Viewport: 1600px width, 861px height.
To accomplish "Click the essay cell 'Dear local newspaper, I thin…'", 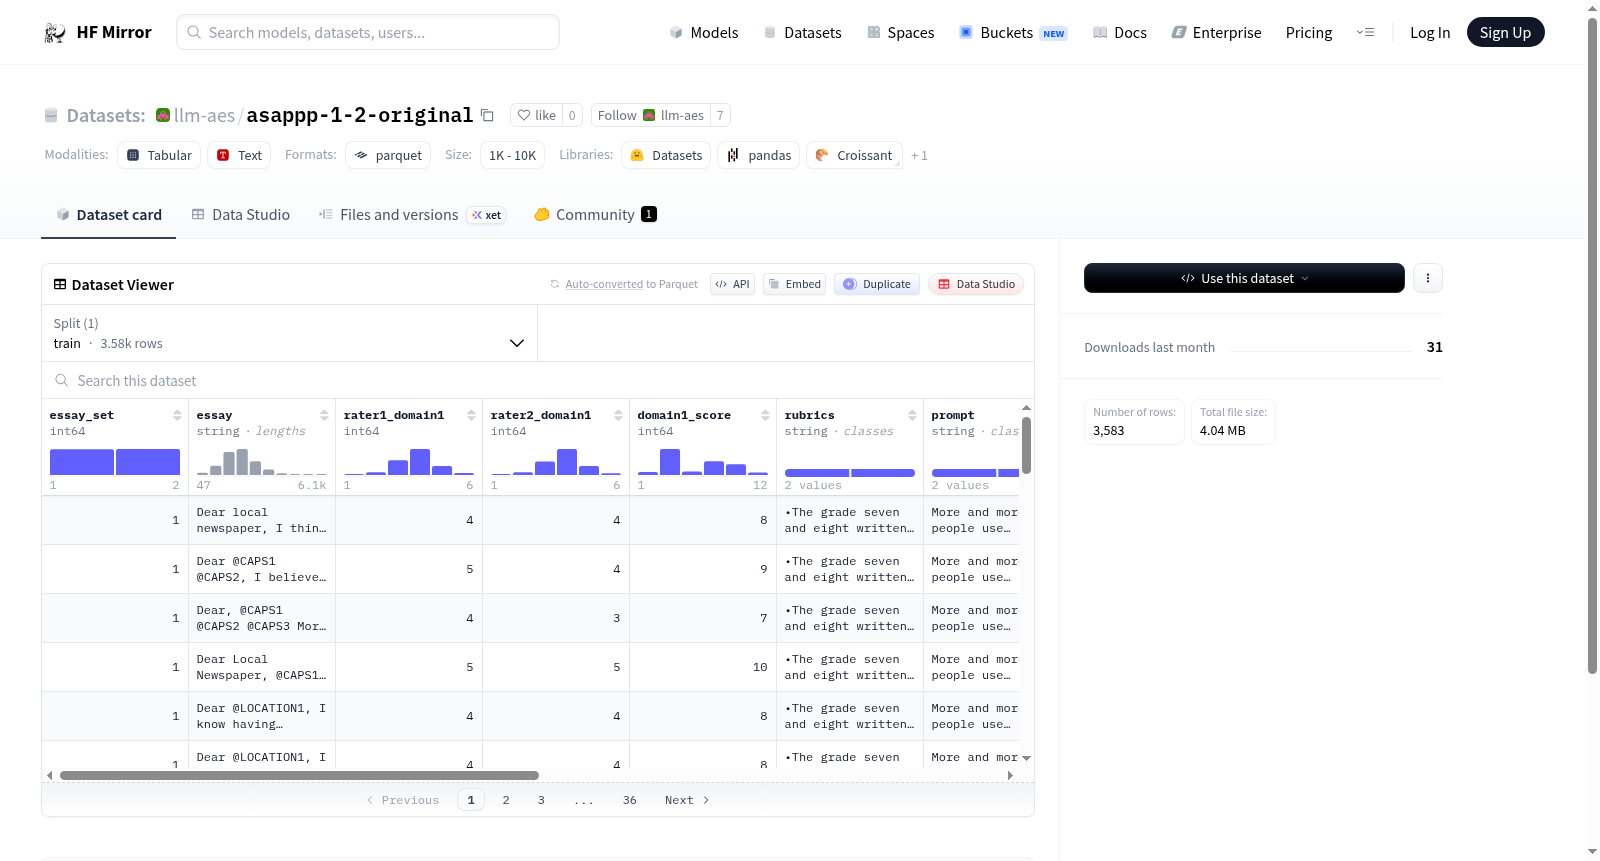I will (262, 520).
